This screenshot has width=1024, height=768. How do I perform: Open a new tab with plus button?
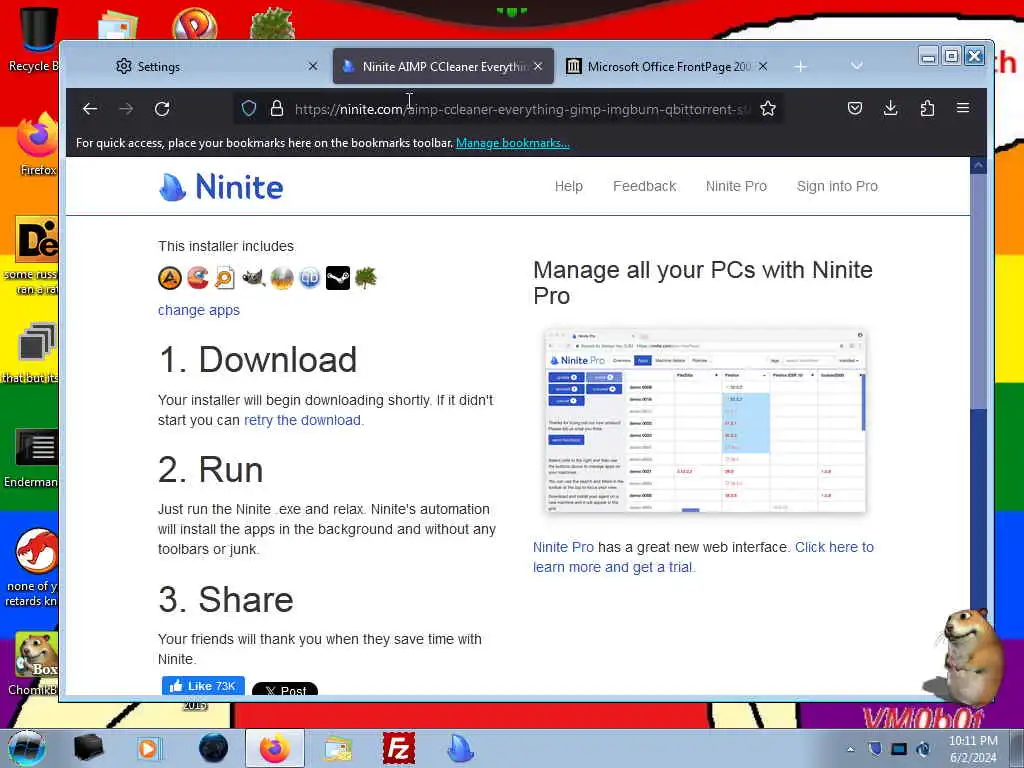801,67
